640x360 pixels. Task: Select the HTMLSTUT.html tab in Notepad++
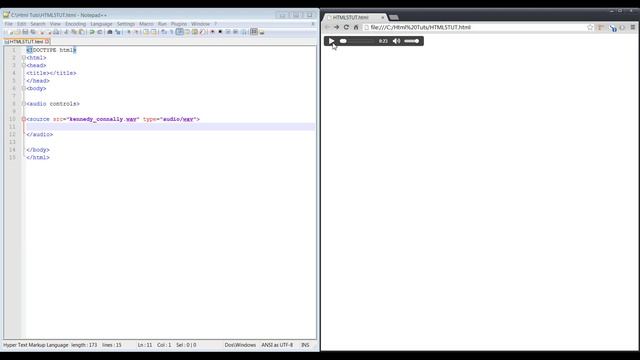point(26,42)
